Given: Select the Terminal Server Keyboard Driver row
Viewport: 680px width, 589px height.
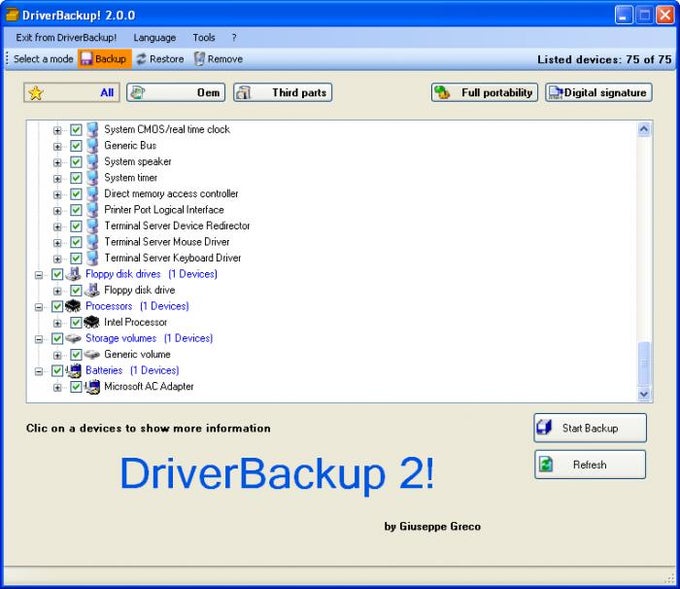Looking at the screenshot, I should tap(173, 258).
